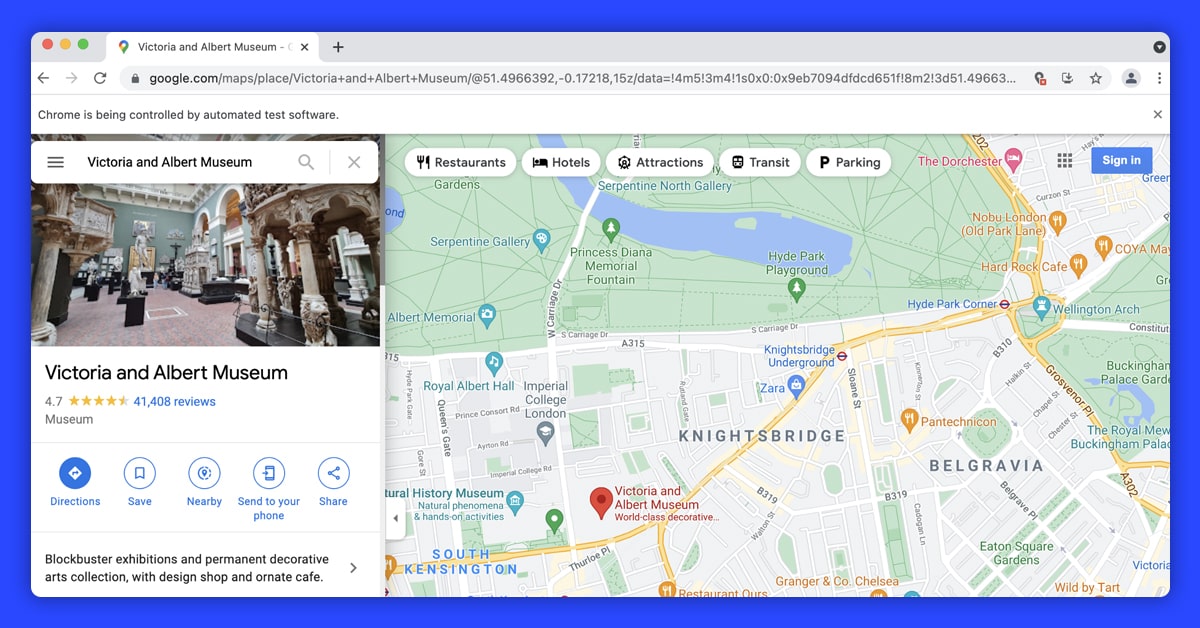Show Parking on the map

coord(848,162)
